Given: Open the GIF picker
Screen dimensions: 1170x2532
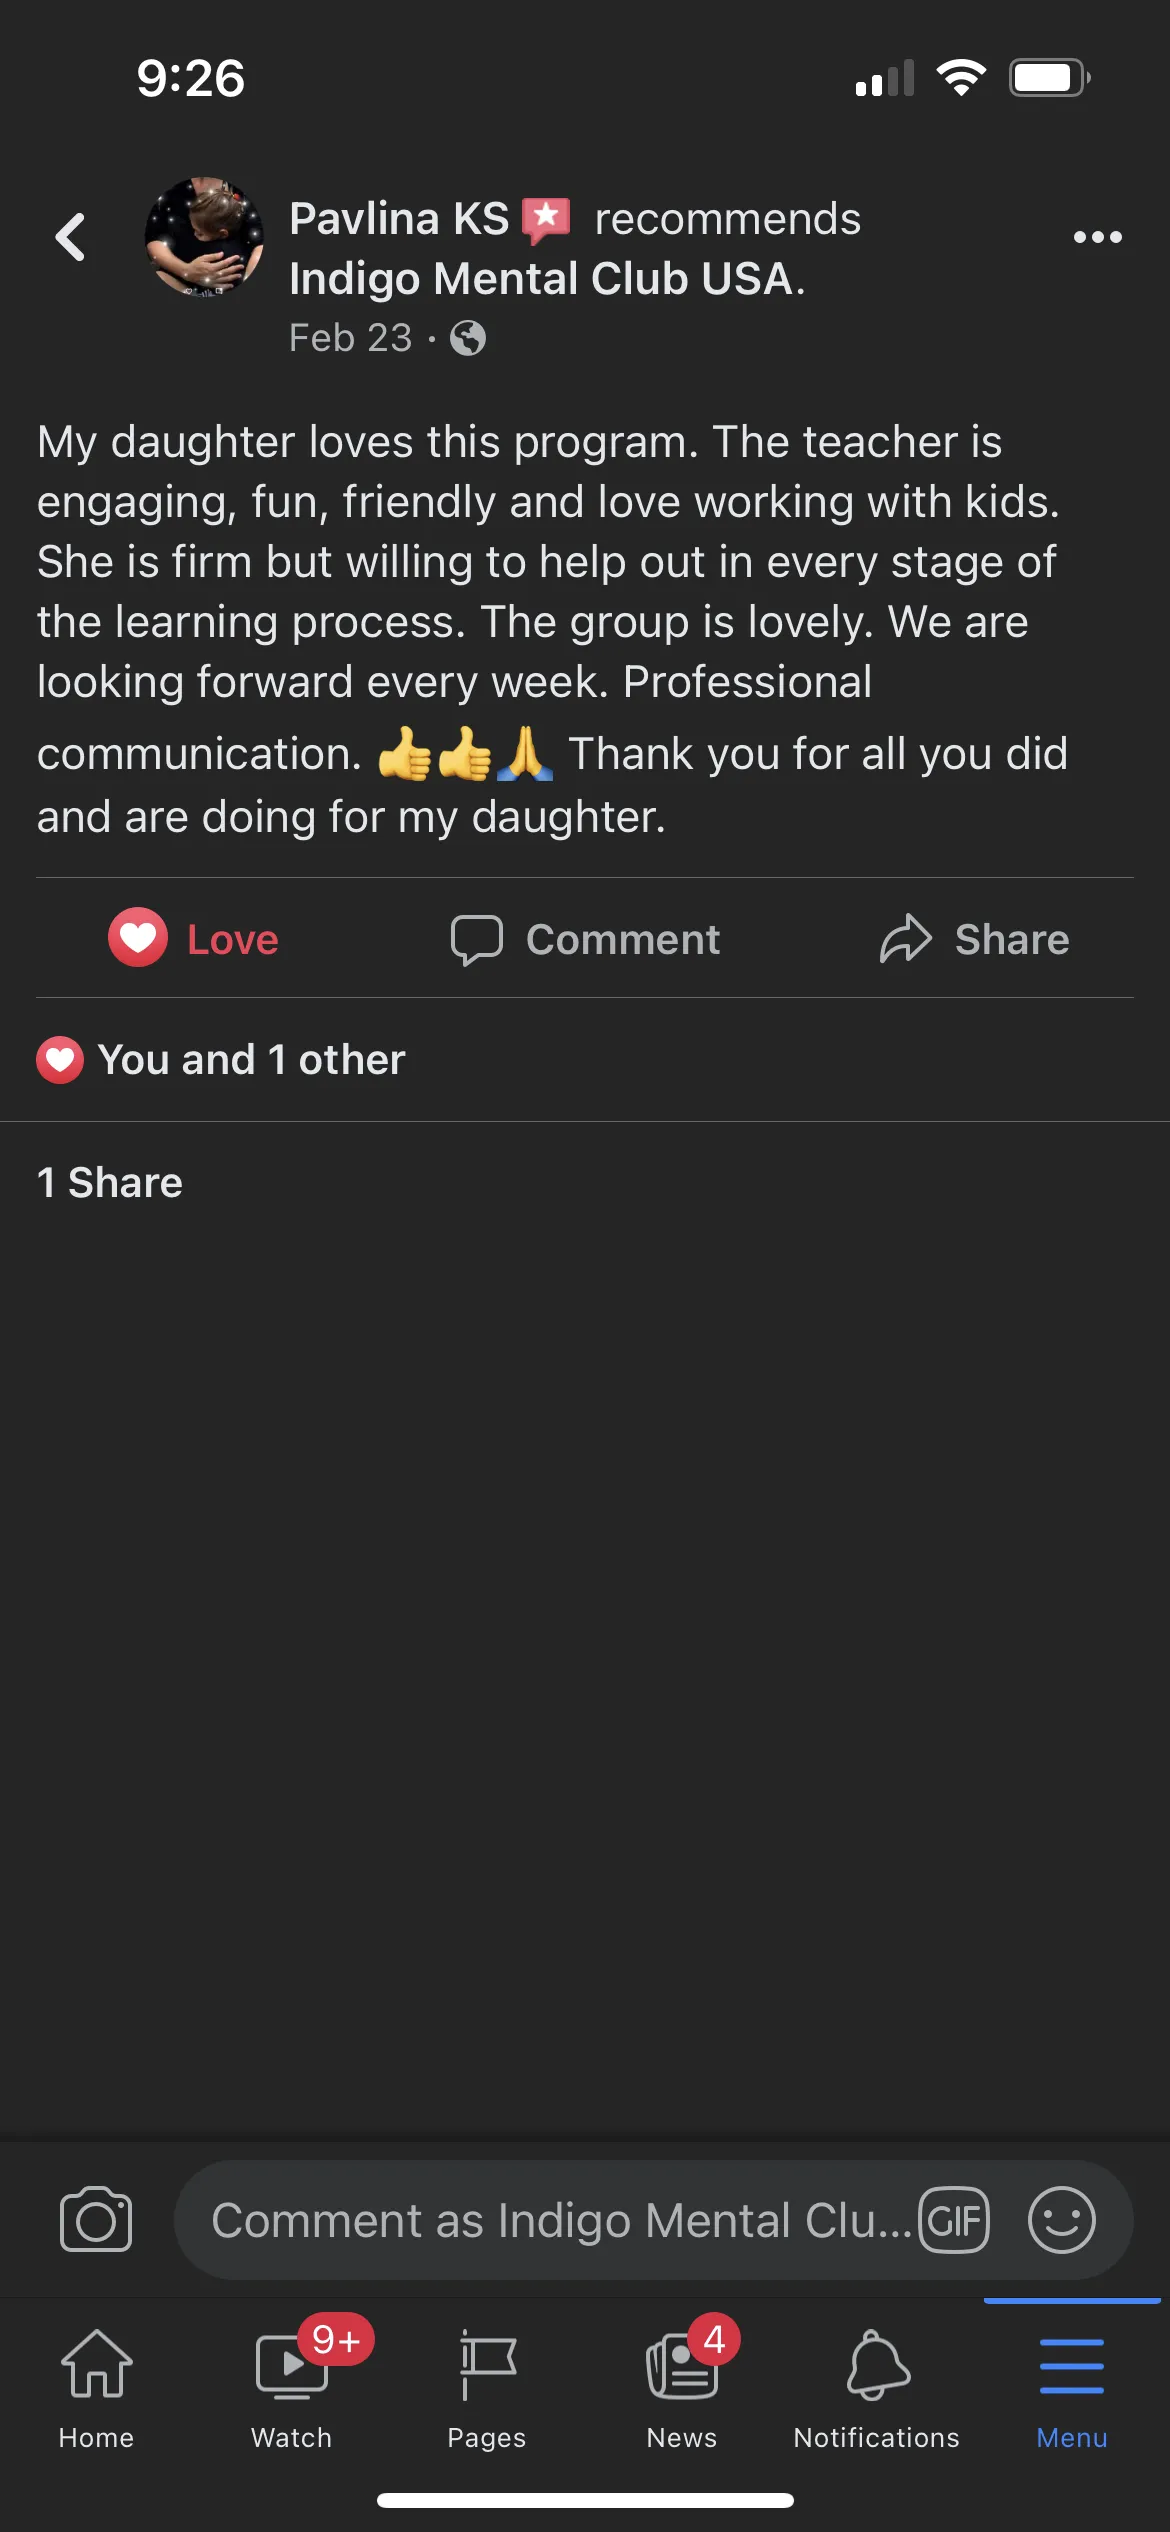Looking at the screenshot, I should click(x=954, y=2220).
